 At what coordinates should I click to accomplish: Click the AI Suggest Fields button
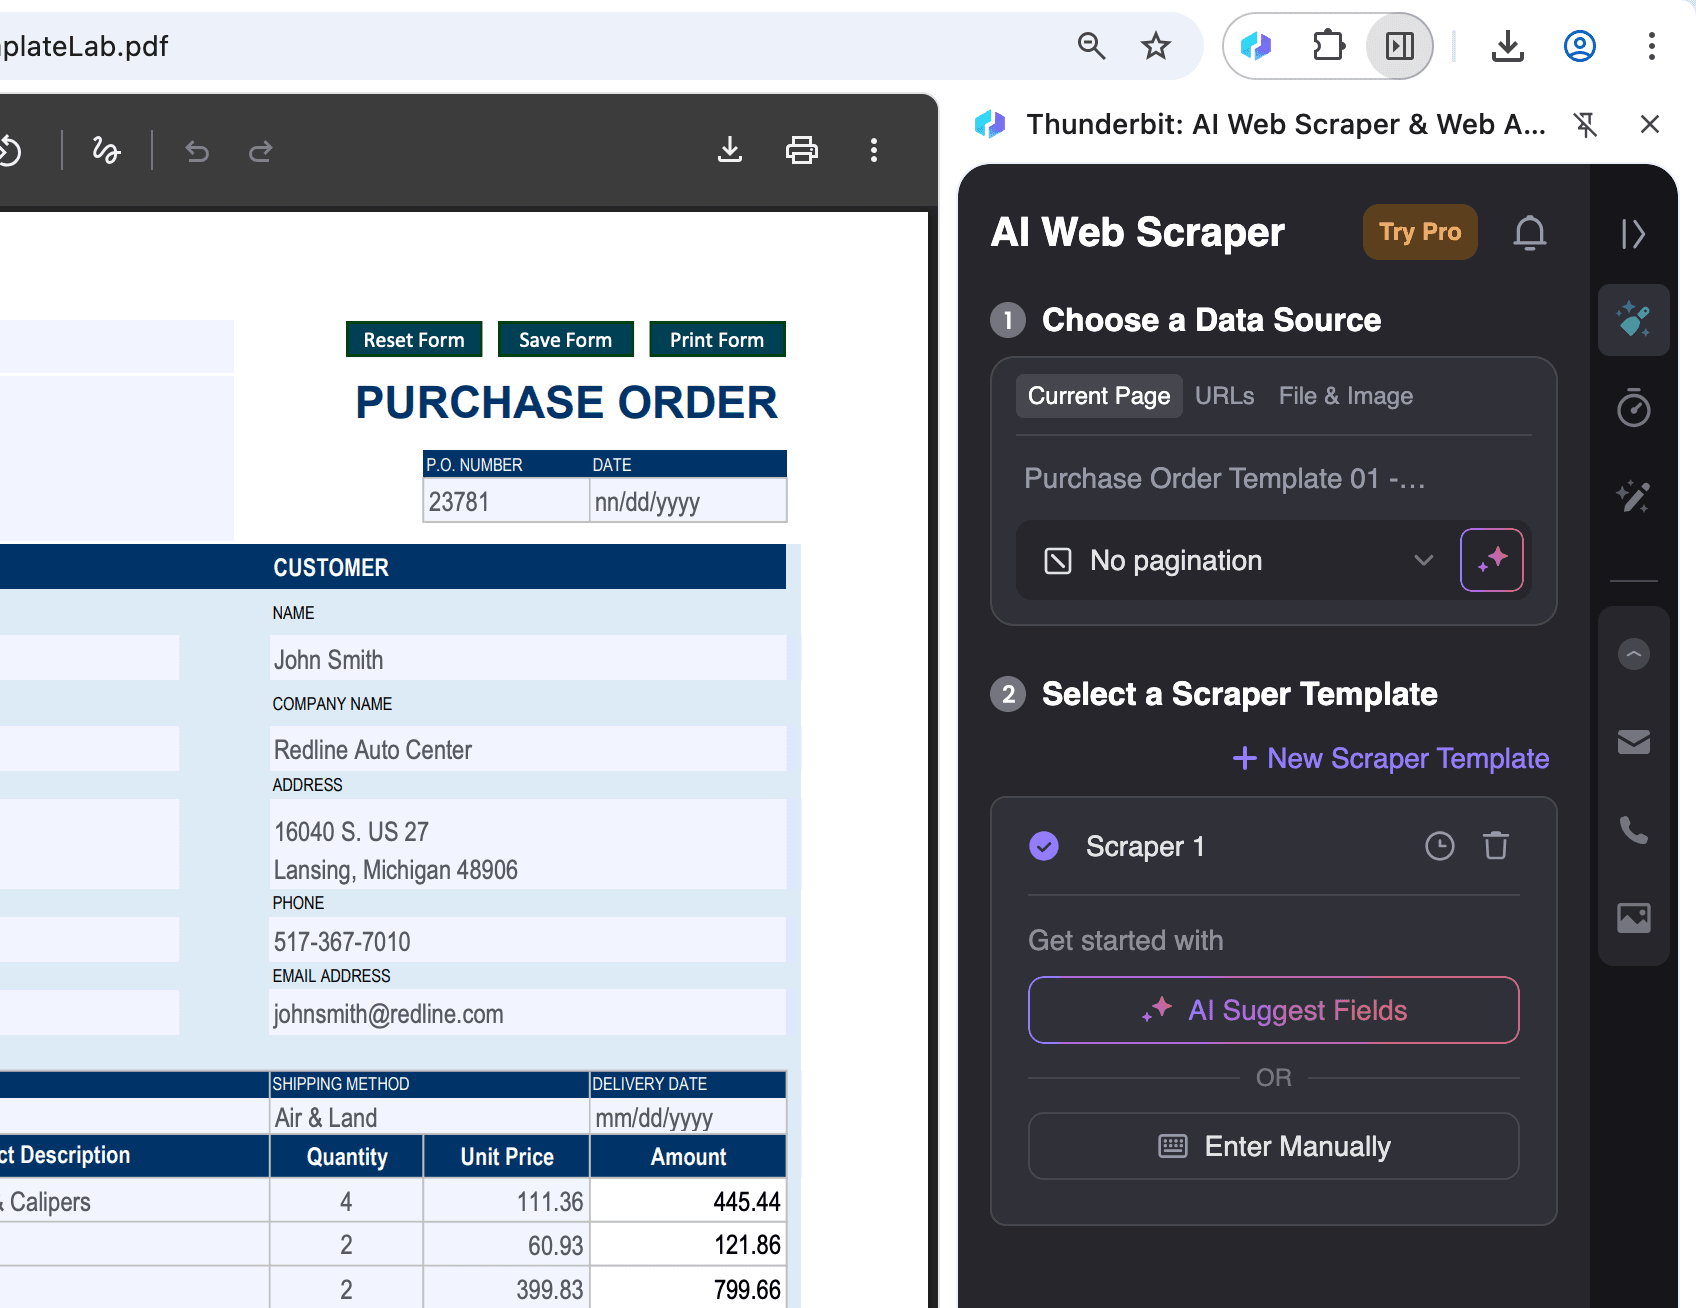(1274, 1010)
